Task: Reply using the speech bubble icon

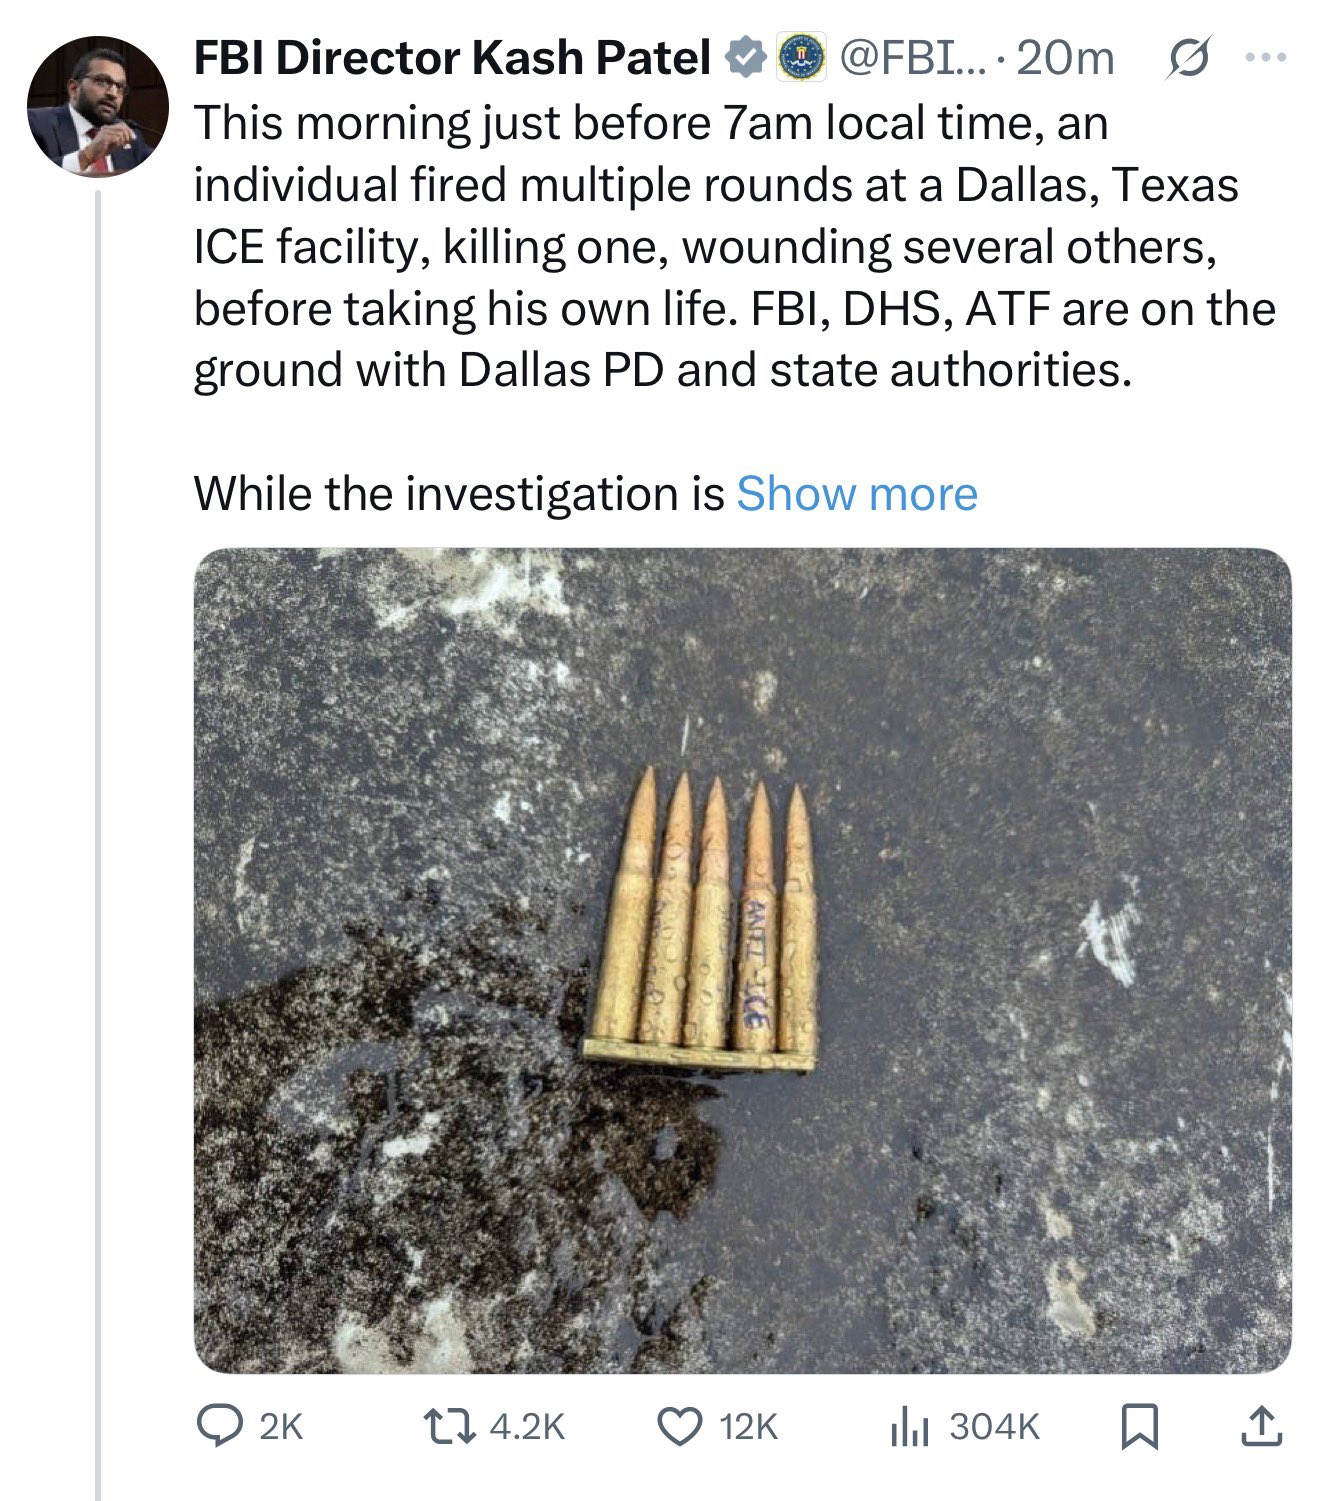Action: pos(216,1426)
